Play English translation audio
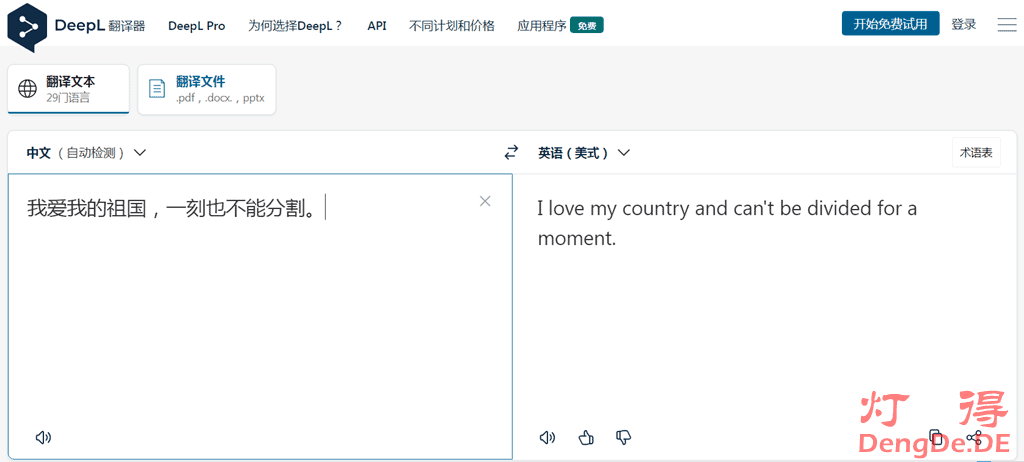1024x462 pixels. click(547, 437)
